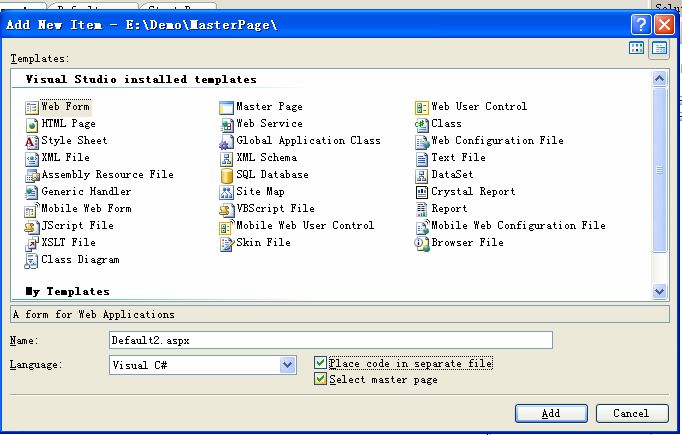This screenshot has height=435, width=682.
Task: Click the Browser File label text
Action: point(467,242)
